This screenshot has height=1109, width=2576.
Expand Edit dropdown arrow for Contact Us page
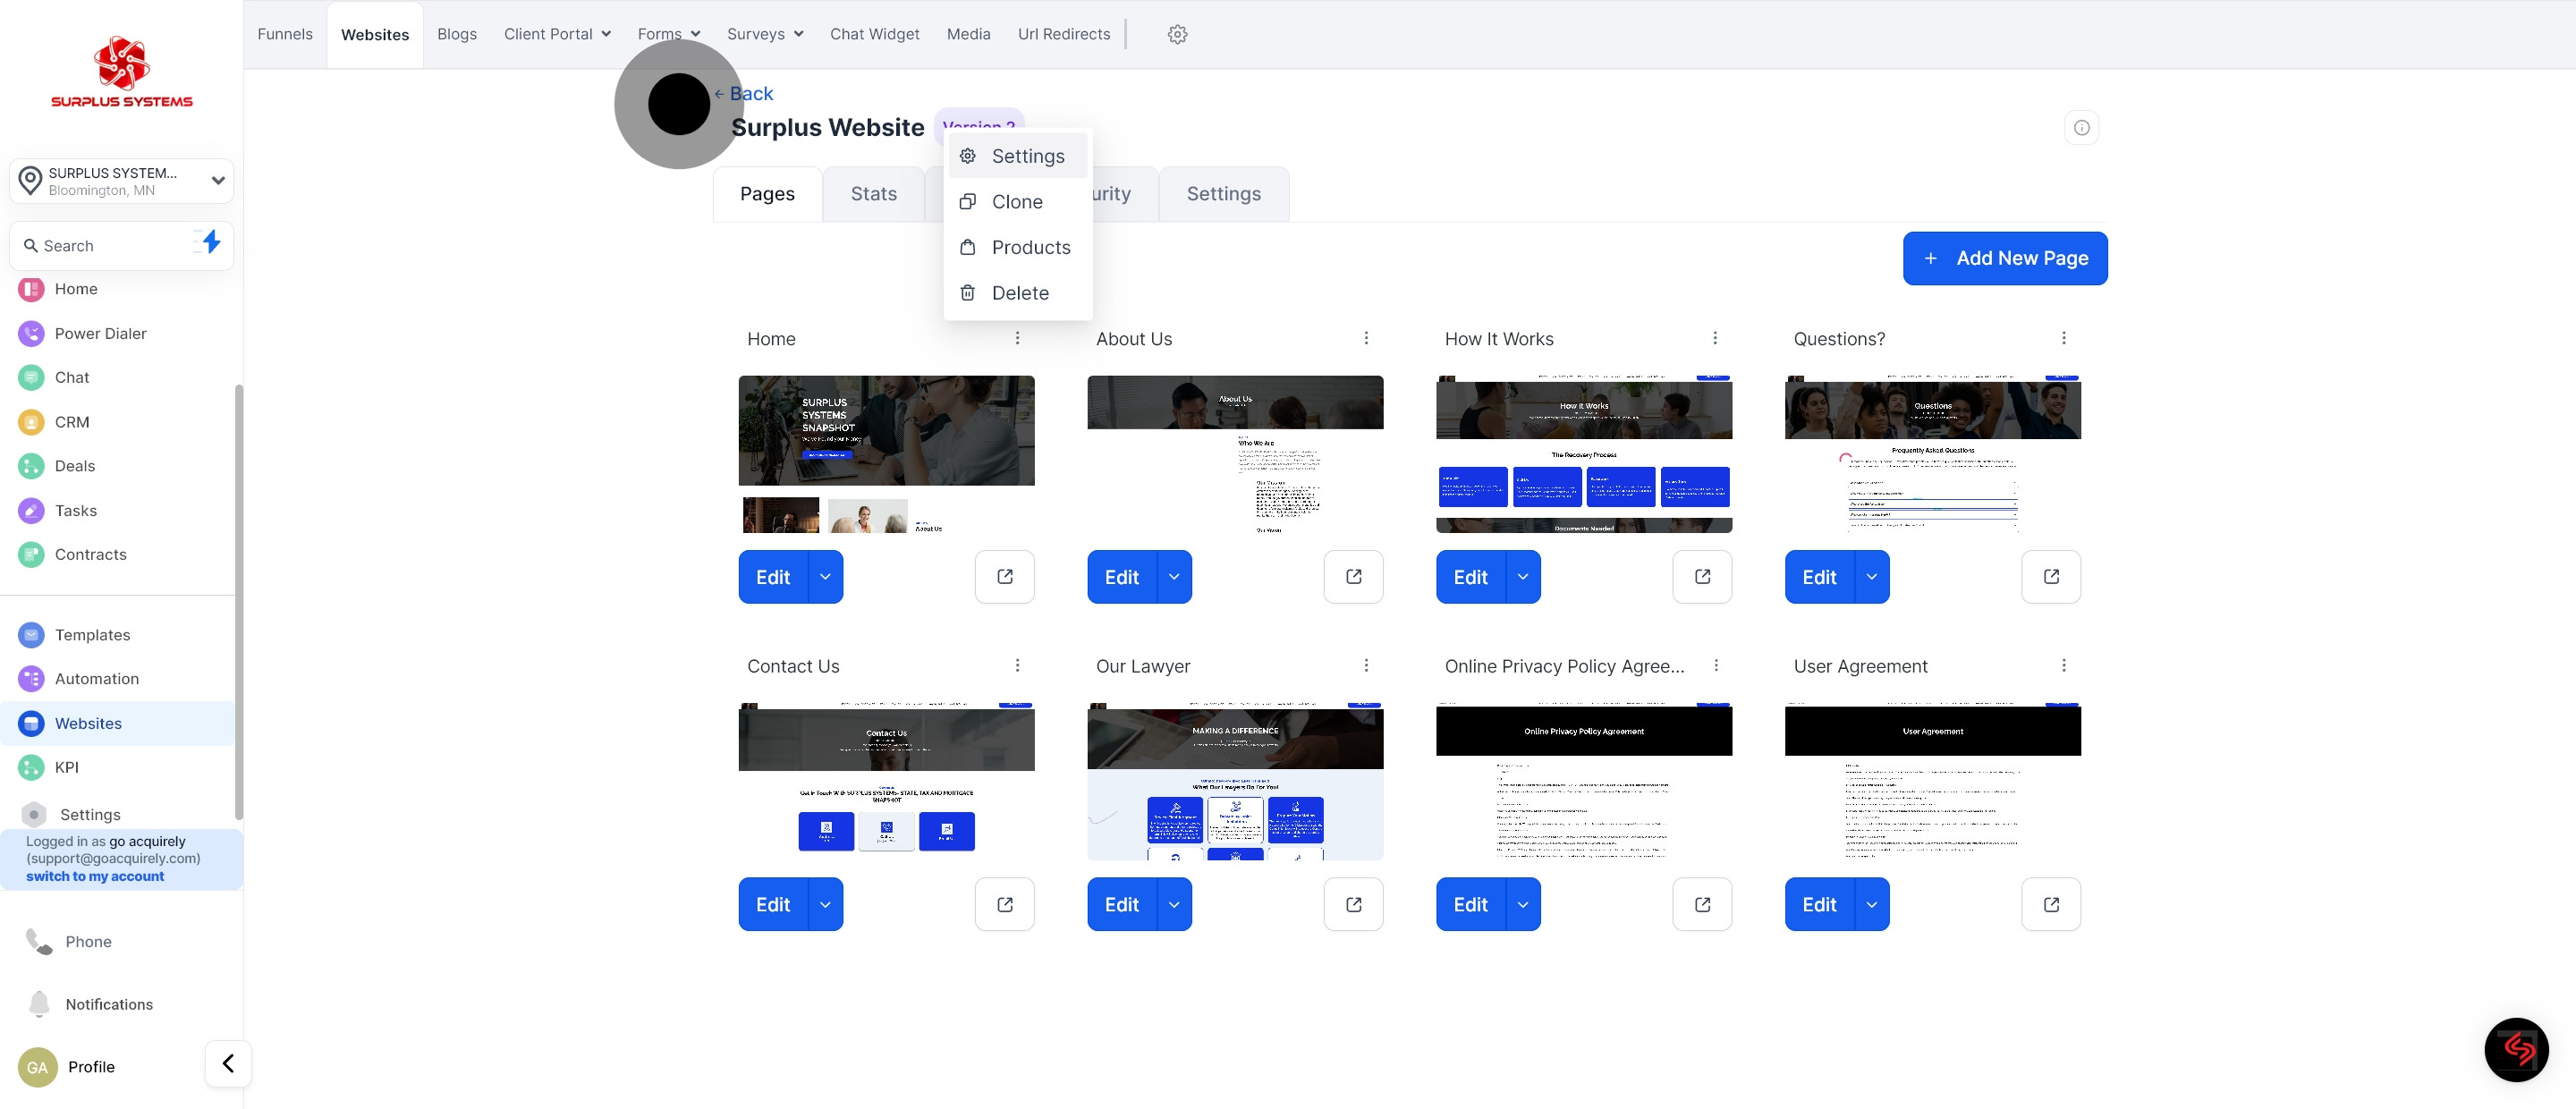point(825,904)
